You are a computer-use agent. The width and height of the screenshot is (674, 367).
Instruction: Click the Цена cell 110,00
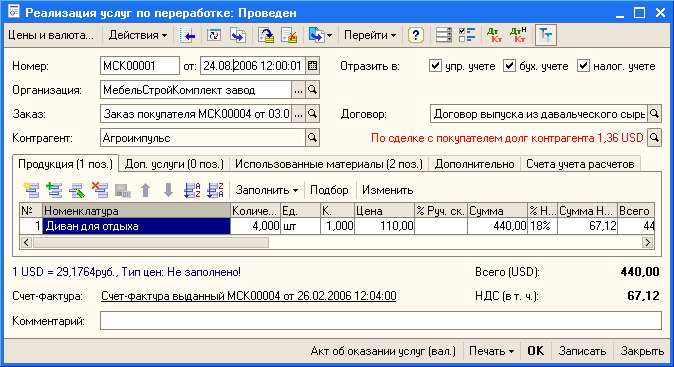click(384, 226)
